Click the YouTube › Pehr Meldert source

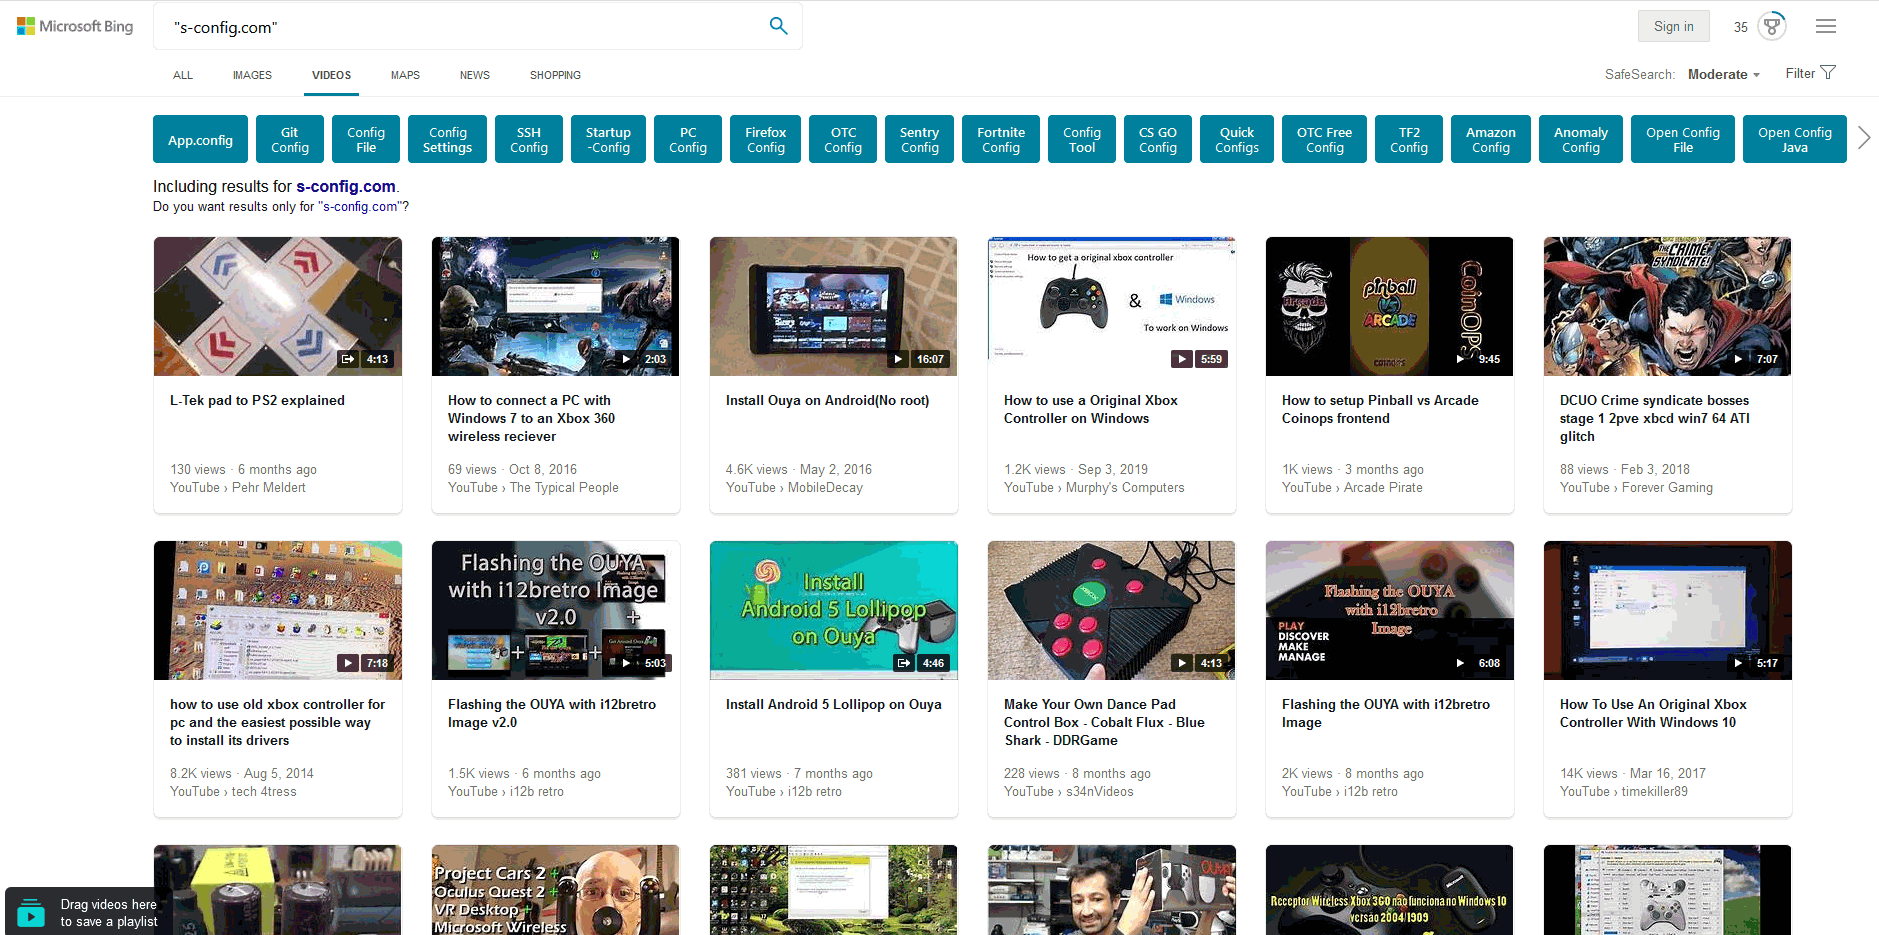point(238,488)
